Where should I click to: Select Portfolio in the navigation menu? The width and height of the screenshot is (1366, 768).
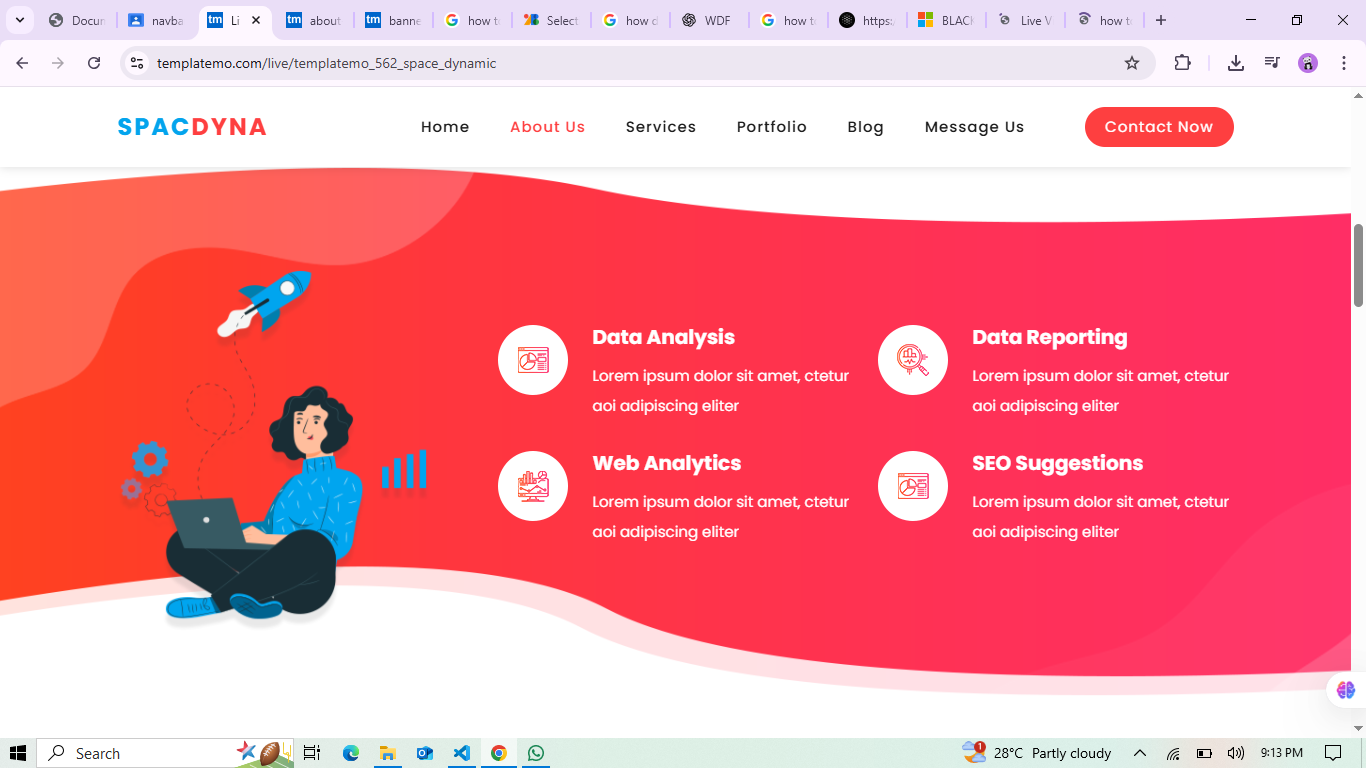pos(772,127)
